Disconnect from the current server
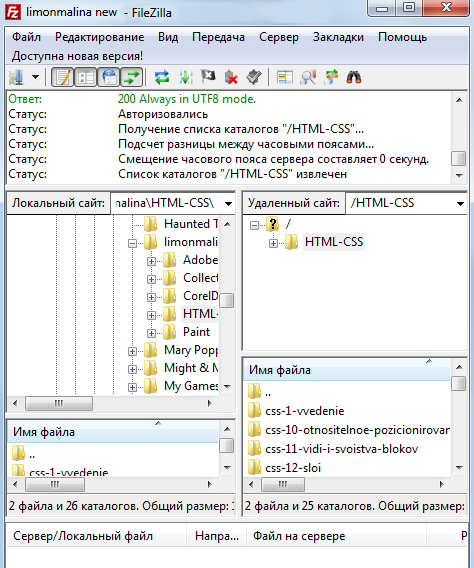The width and height of the screenshot is (474, 568). 231,77
